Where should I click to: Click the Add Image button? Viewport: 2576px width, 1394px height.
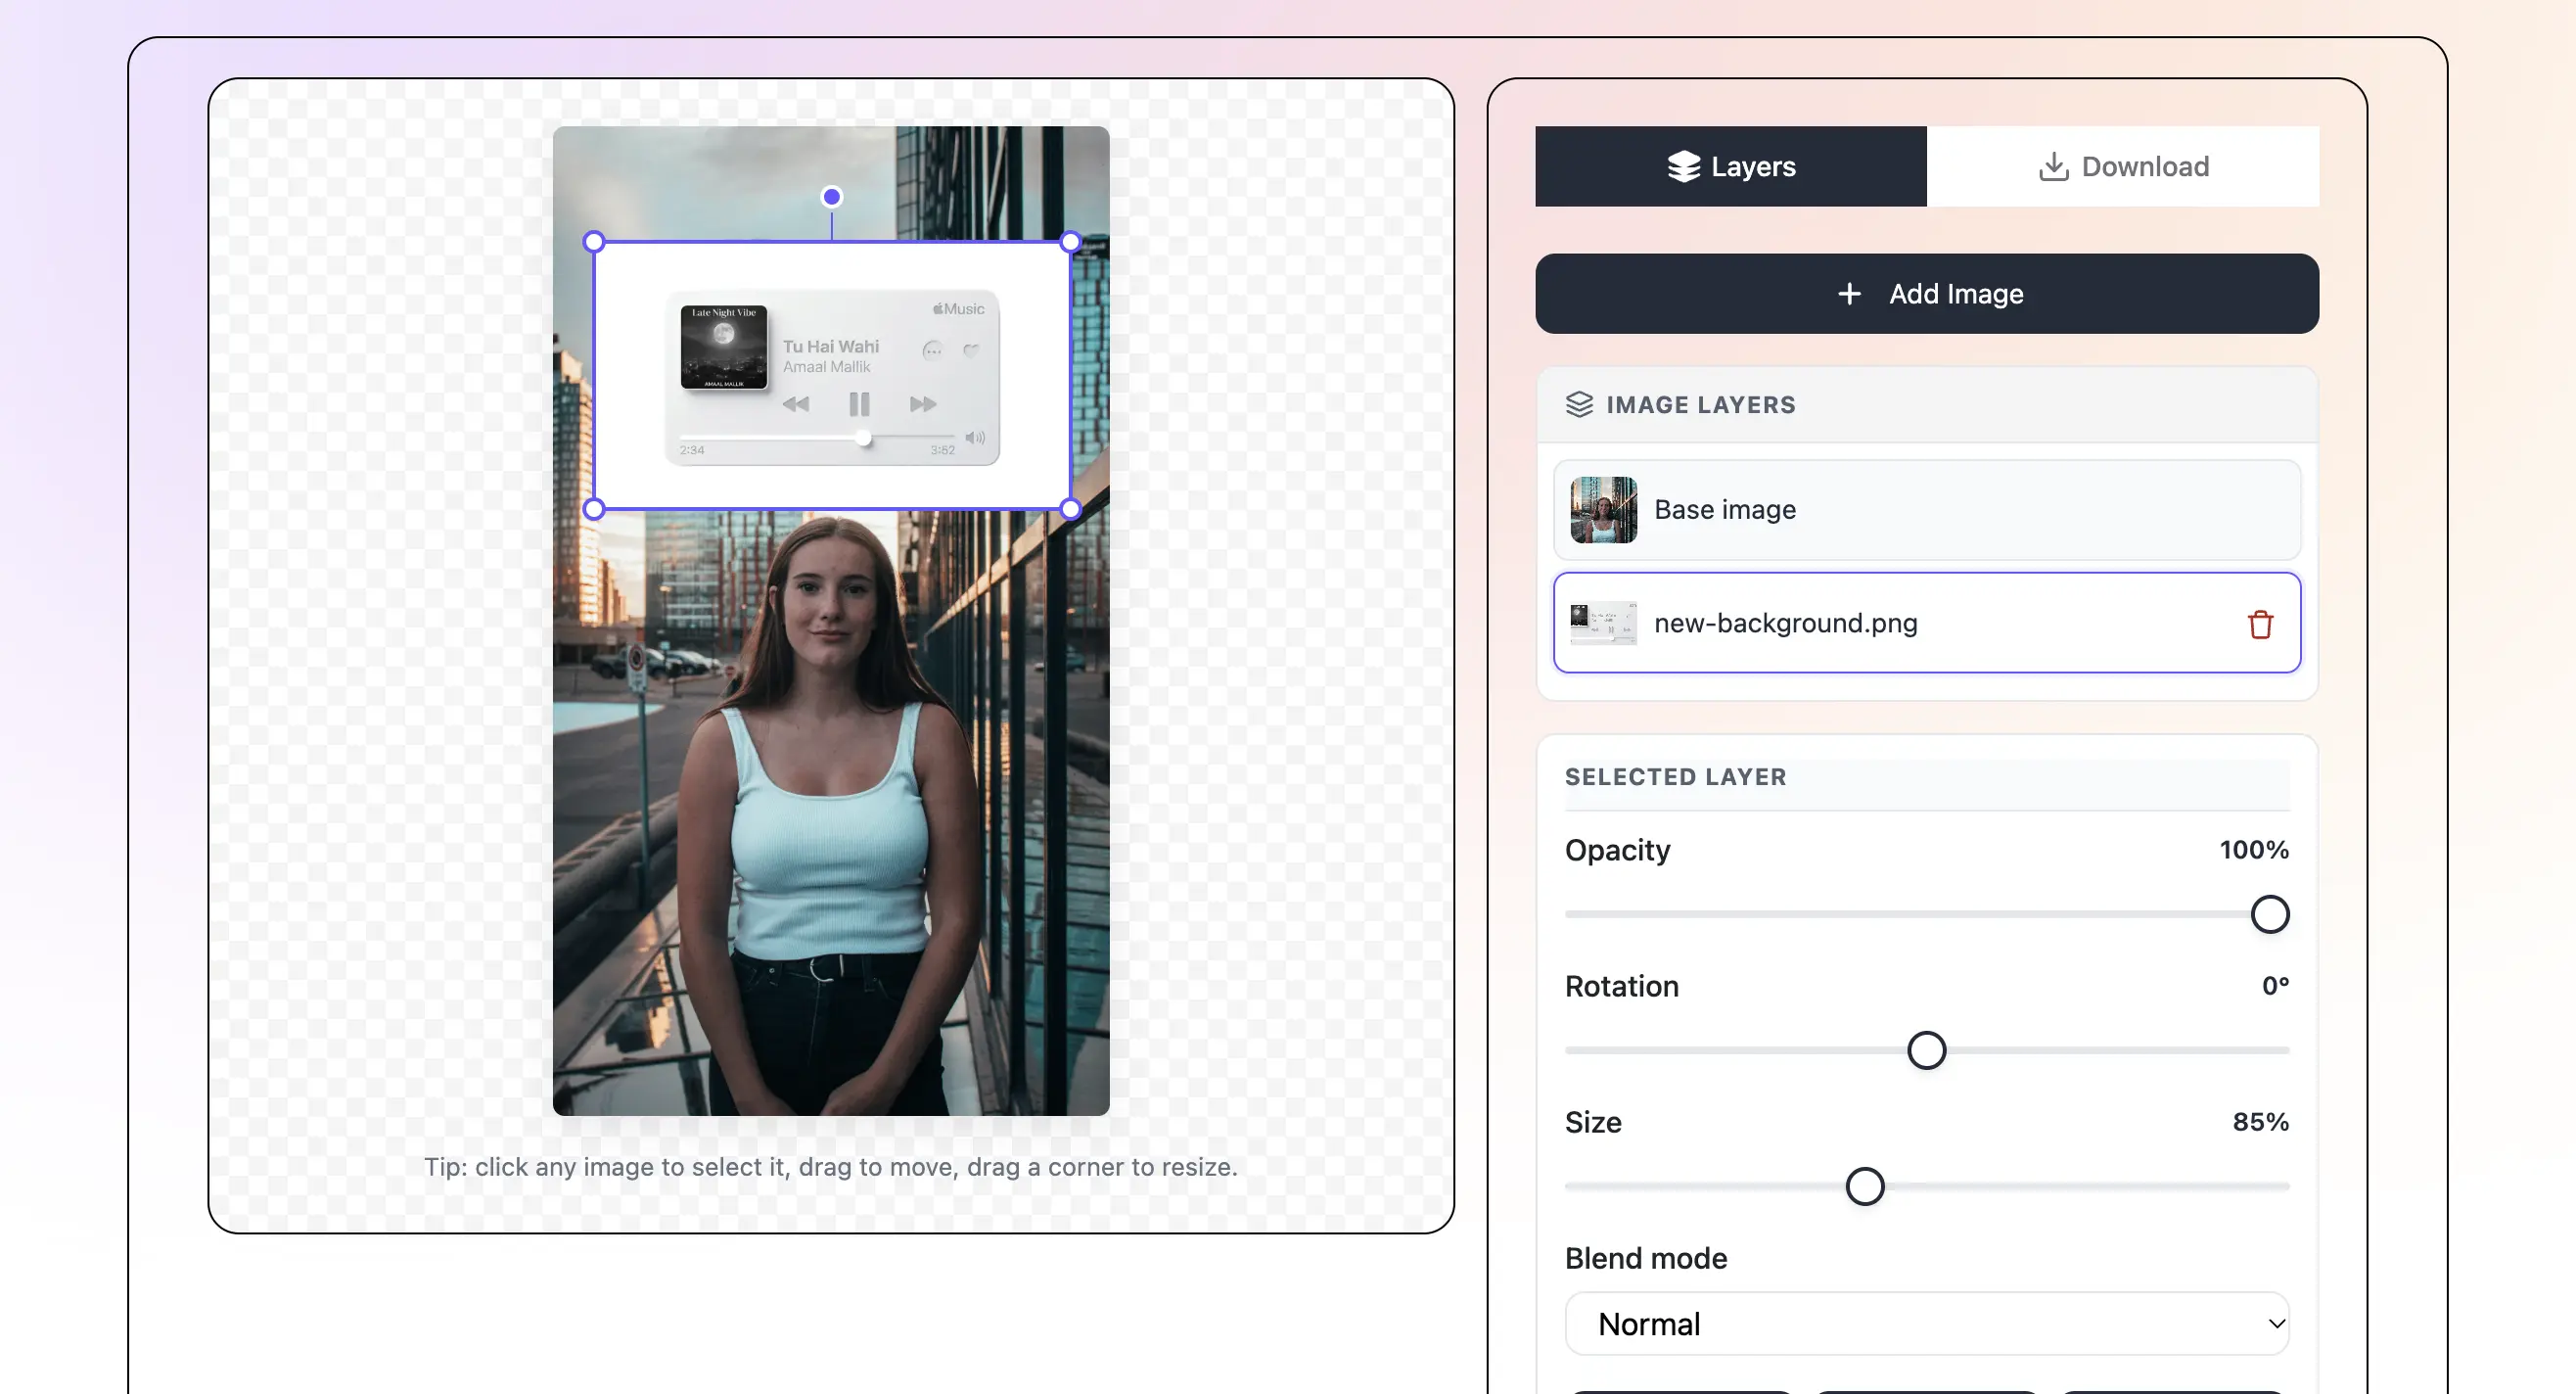coord(1927,294)
